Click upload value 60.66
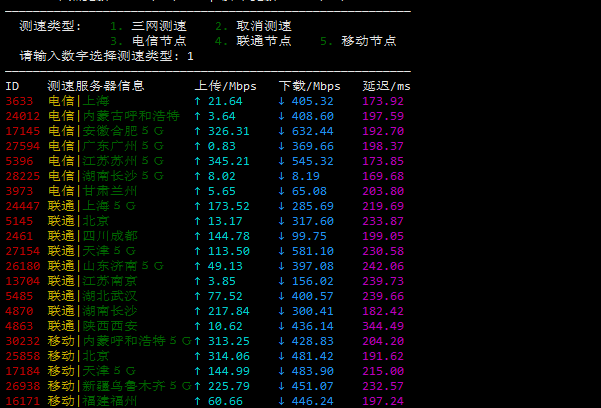The width and height of the screenshot is (601, 408). (225, 401)
